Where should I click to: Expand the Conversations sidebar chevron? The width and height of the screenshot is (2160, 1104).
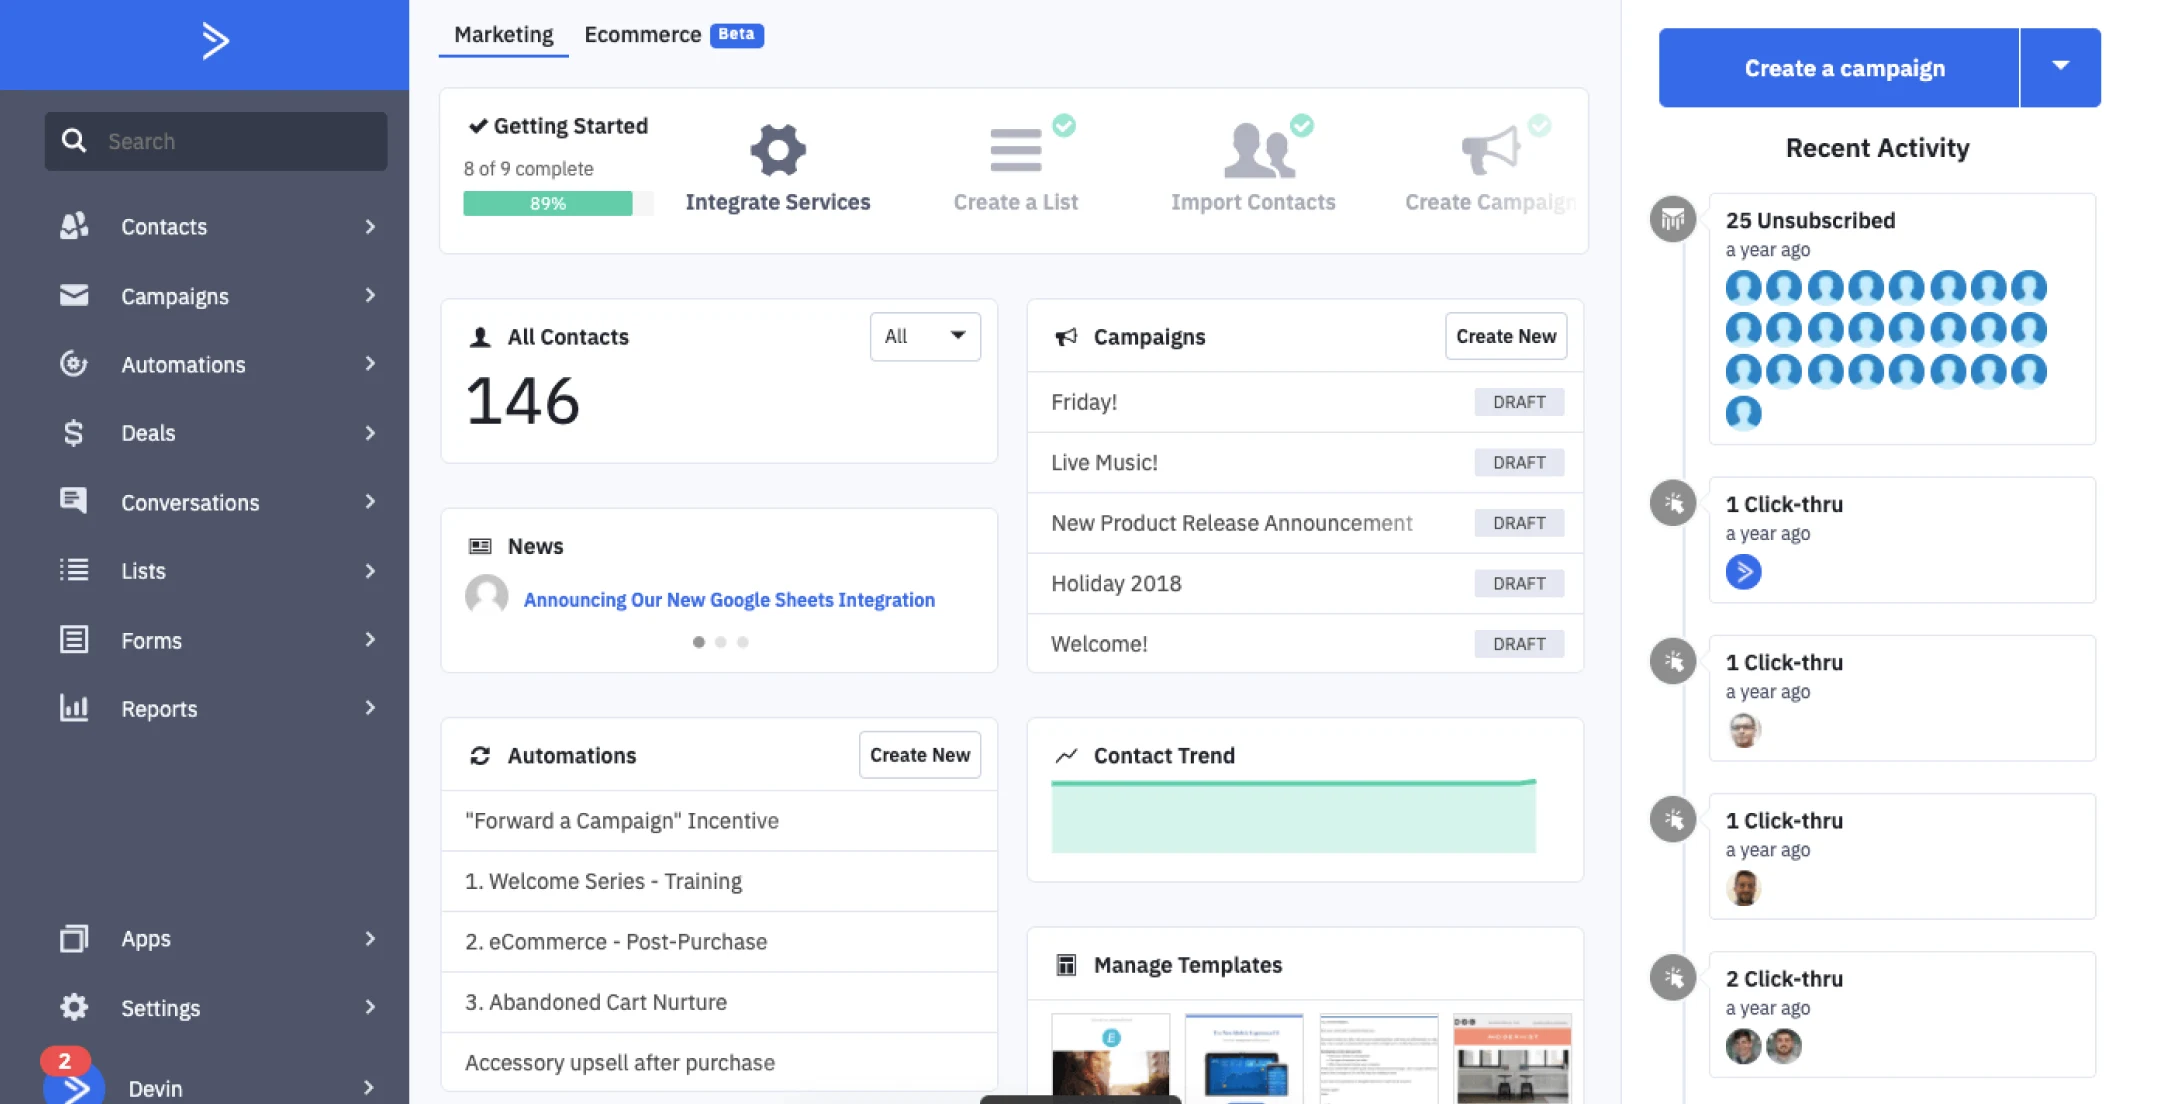[370, 502]
